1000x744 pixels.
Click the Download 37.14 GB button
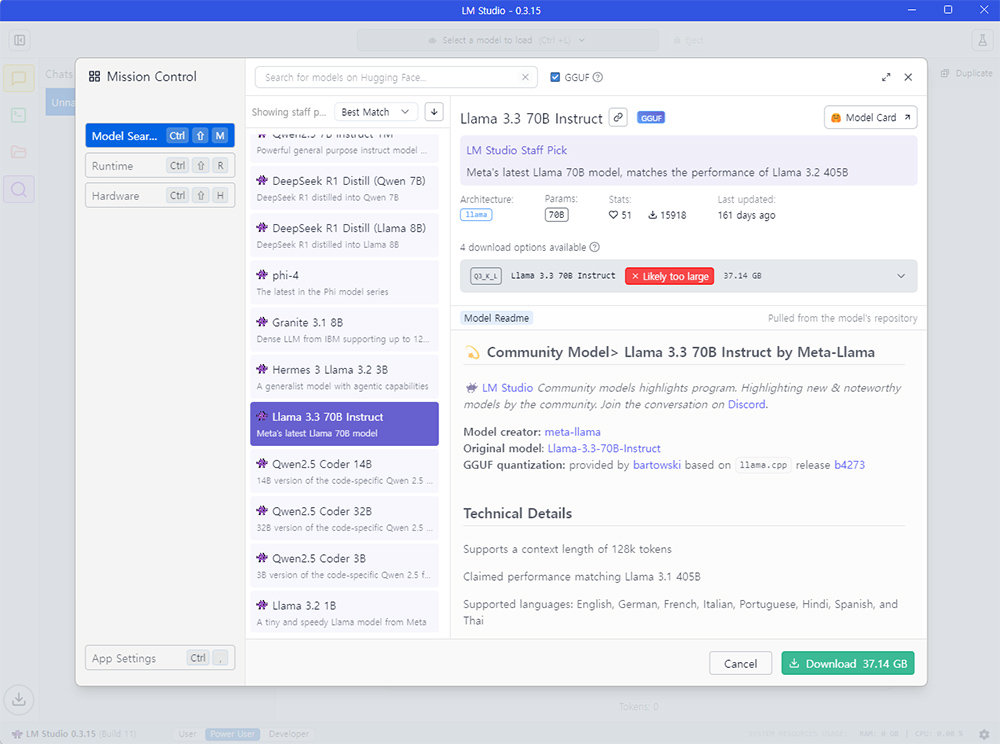(x=847, y=663)
